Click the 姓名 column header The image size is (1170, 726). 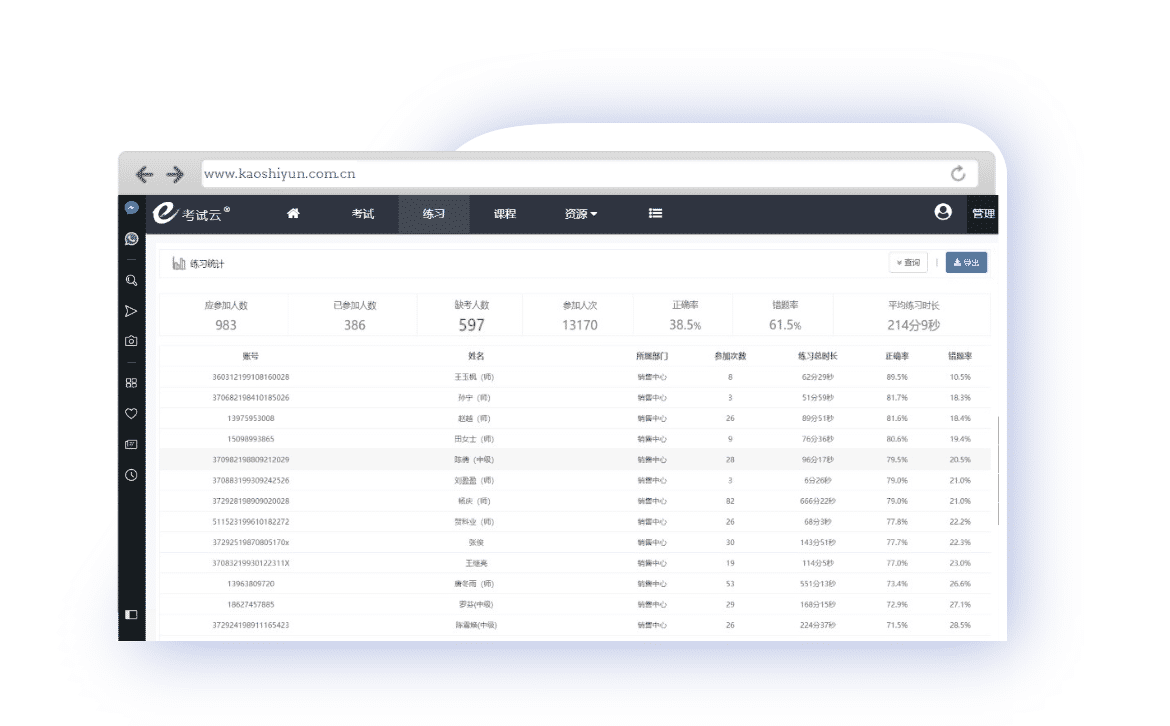pos(476,357)
